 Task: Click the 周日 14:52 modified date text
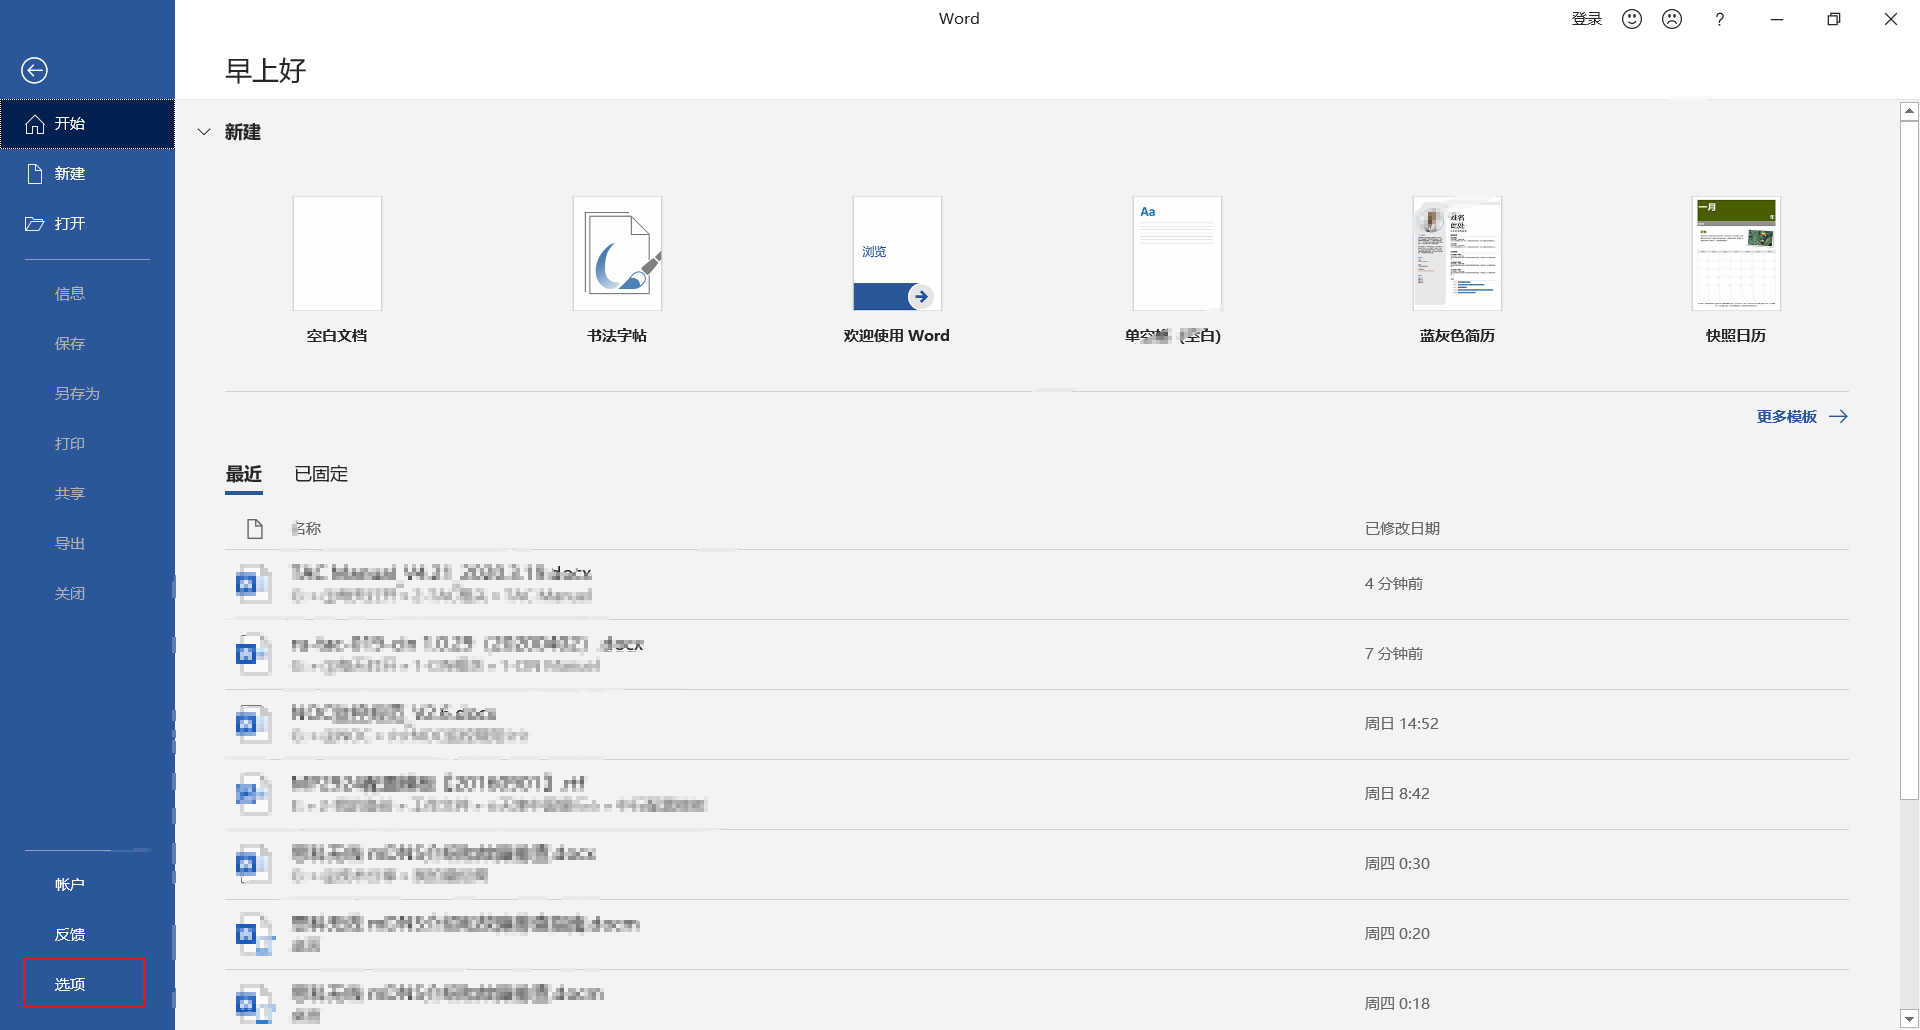tap(1401, 724)
